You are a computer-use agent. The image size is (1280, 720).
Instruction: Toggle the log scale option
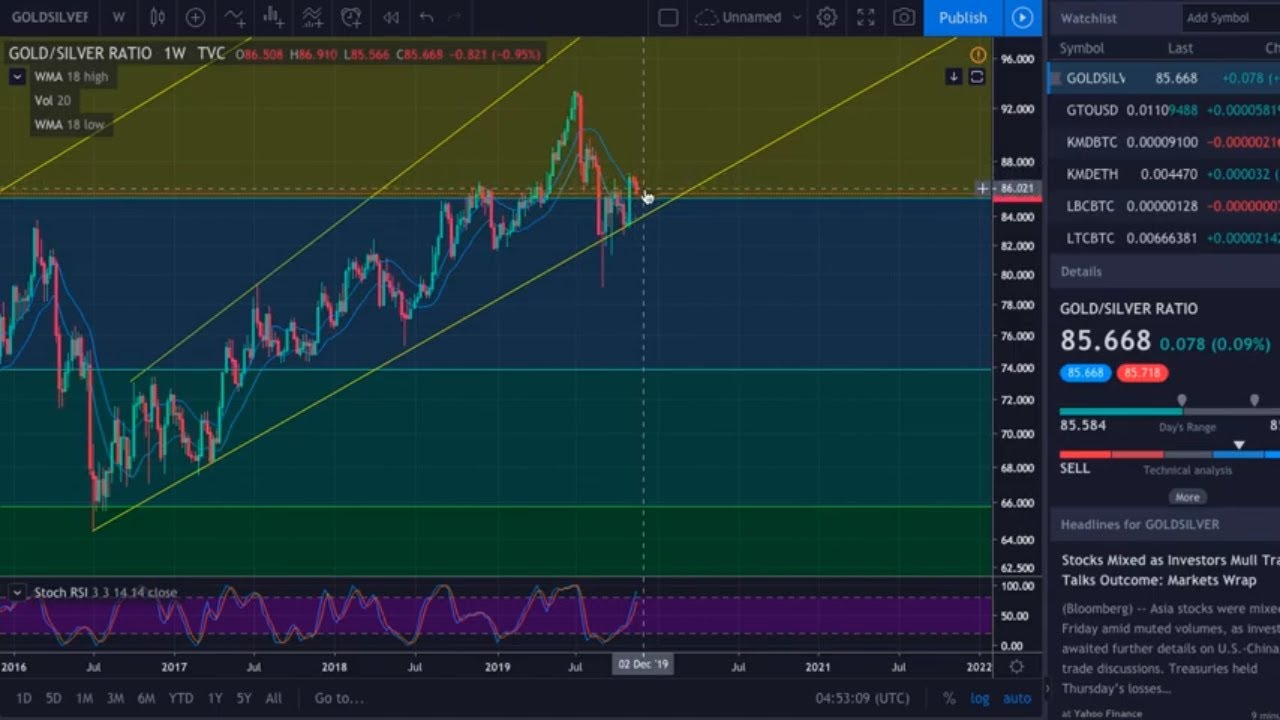click(980, 698)
